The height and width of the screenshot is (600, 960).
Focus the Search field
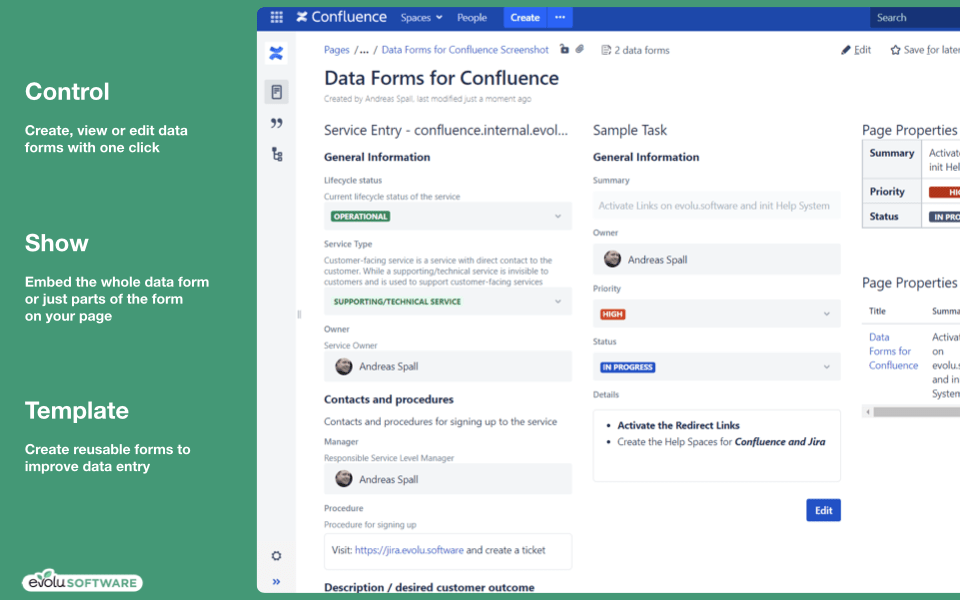915,18
